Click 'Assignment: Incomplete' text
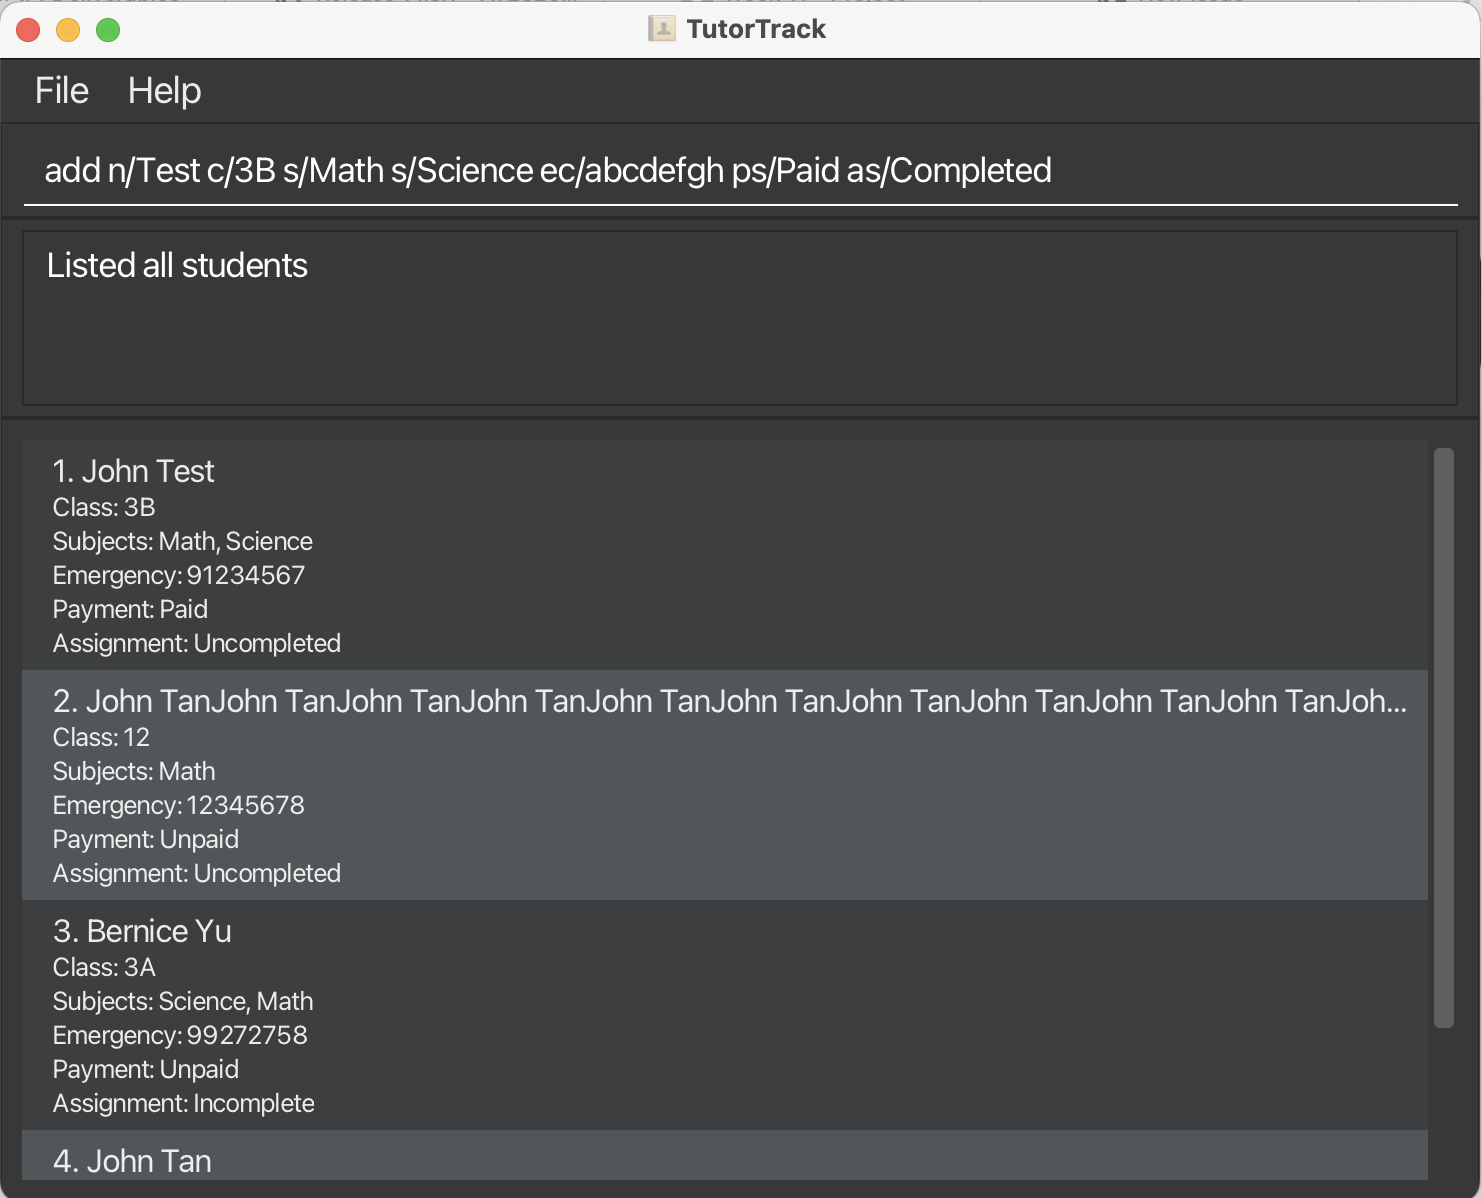The height and width of the screenshot is (1198, 1482). 184,1103
